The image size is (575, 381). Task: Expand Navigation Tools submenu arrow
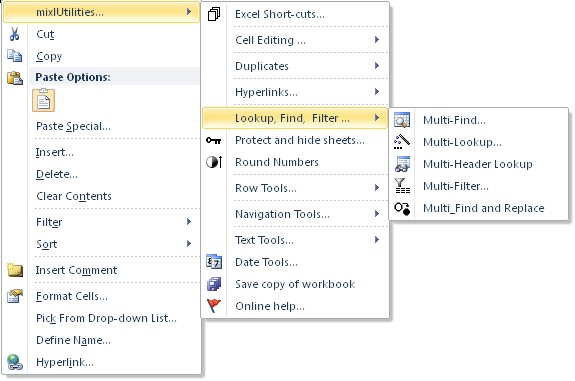coord(377,213)
